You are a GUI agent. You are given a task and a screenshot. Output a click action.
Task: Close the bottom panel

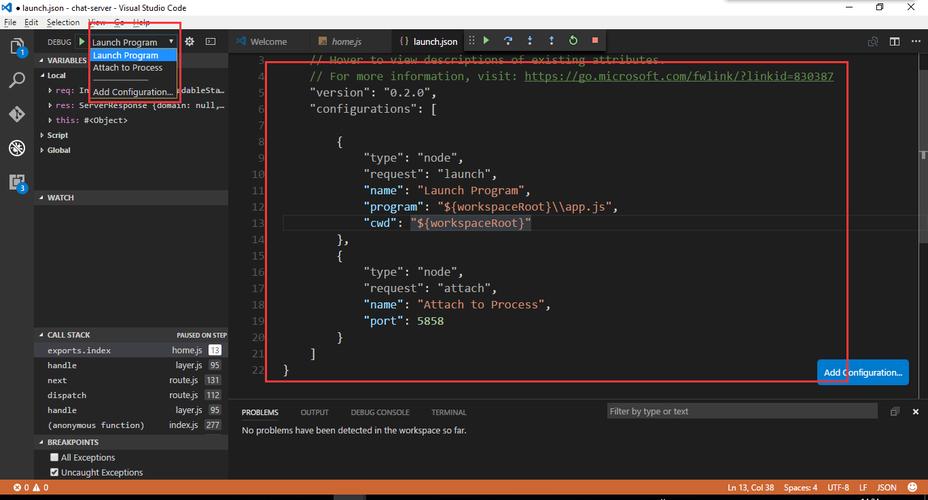(x=916, y=412)
